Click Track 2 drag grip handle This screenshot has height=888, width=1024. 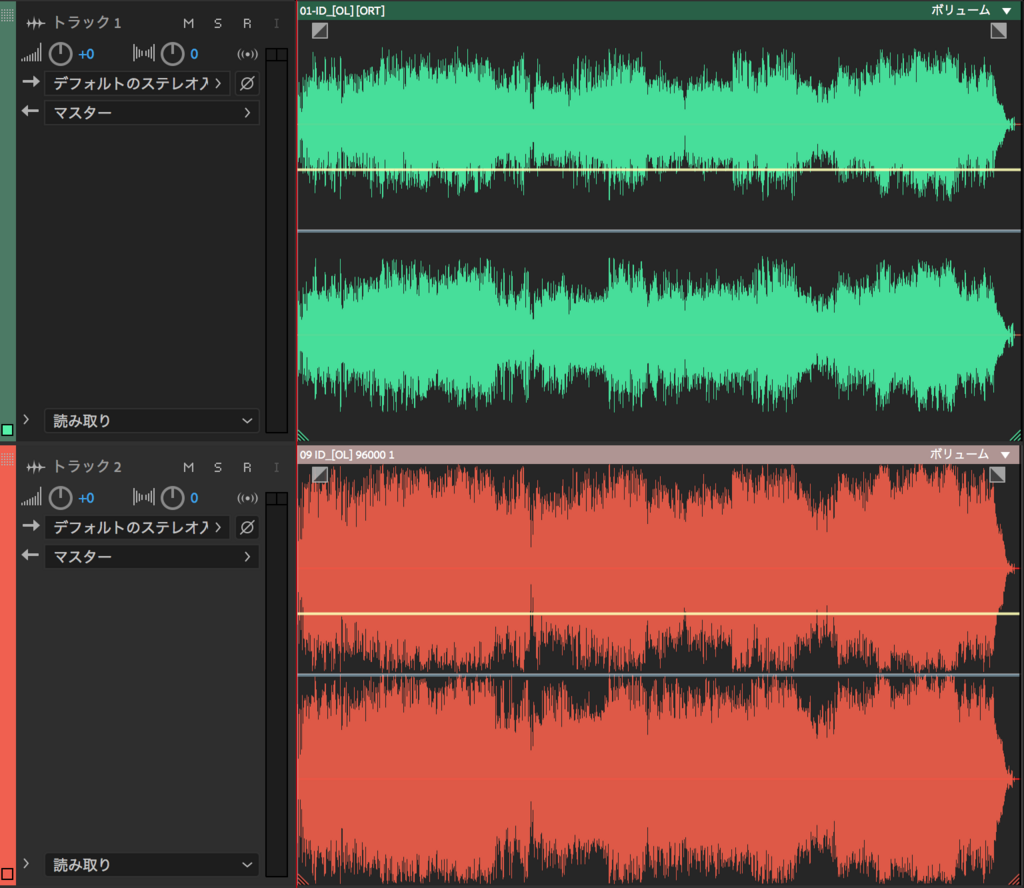click(7, 459)
